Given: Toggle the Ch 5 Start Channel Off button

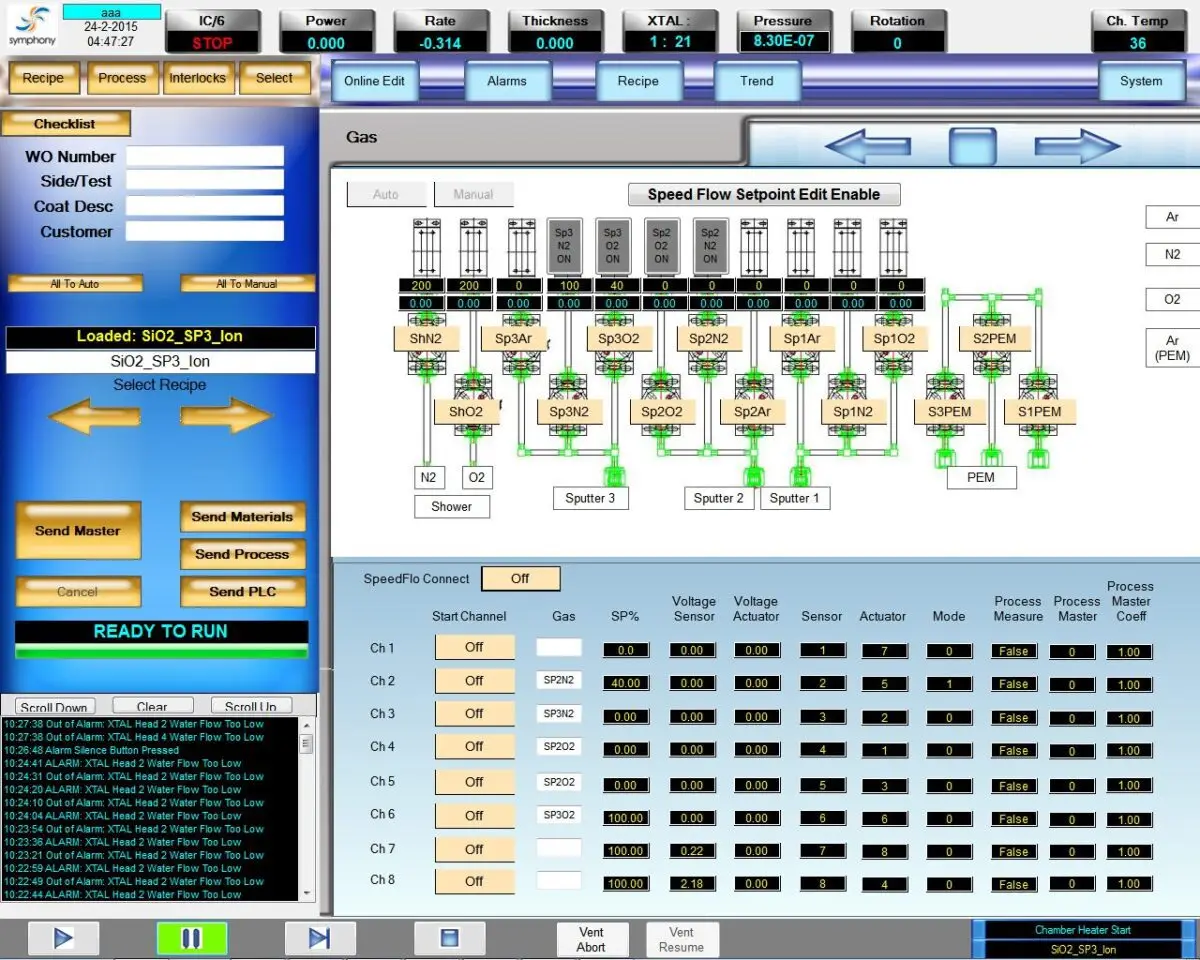Looking at the screenshot, I should (474, 782).
